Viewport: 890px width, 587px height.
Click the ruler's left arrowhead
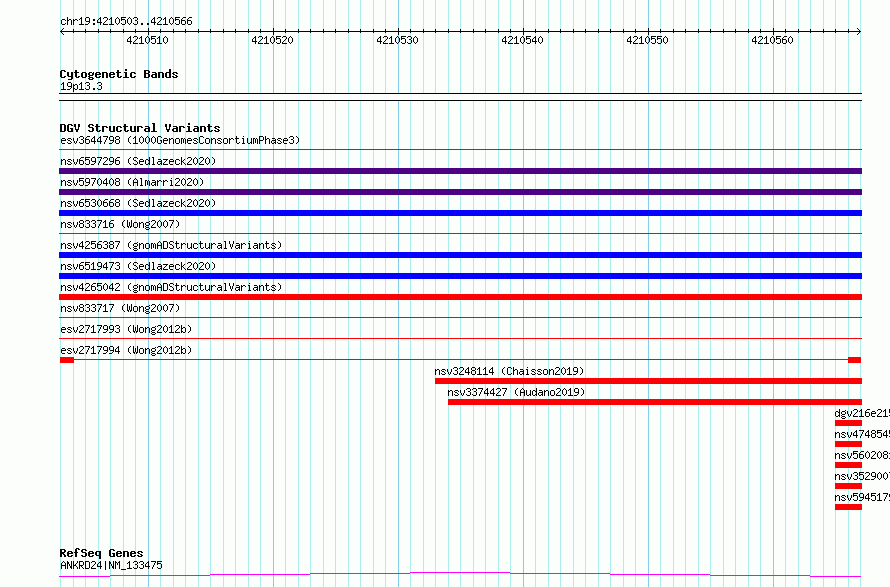pyautogui.click(x=63, y=31)
